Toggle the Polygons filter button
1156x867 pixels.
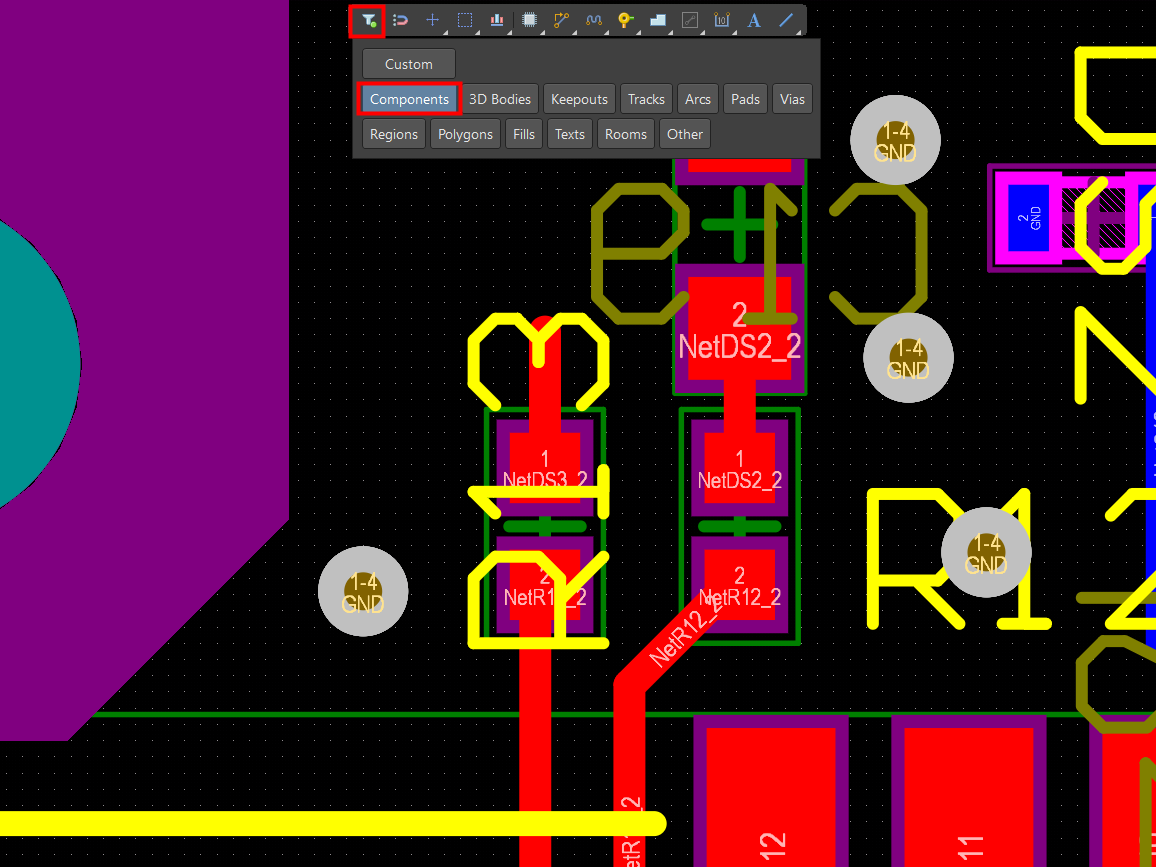point(465,134)
